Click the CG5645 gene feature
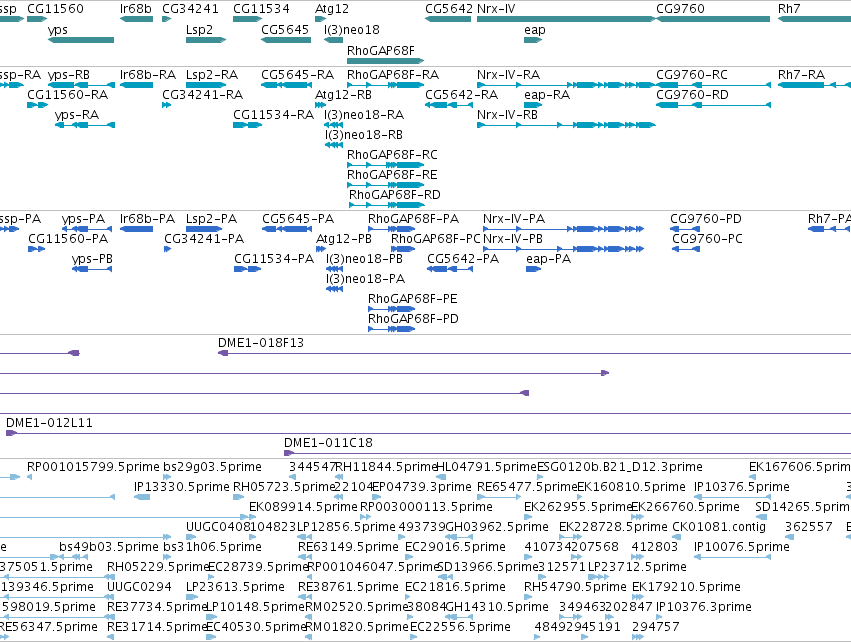Viewport: 851px width, 642px height. point(286,40)
